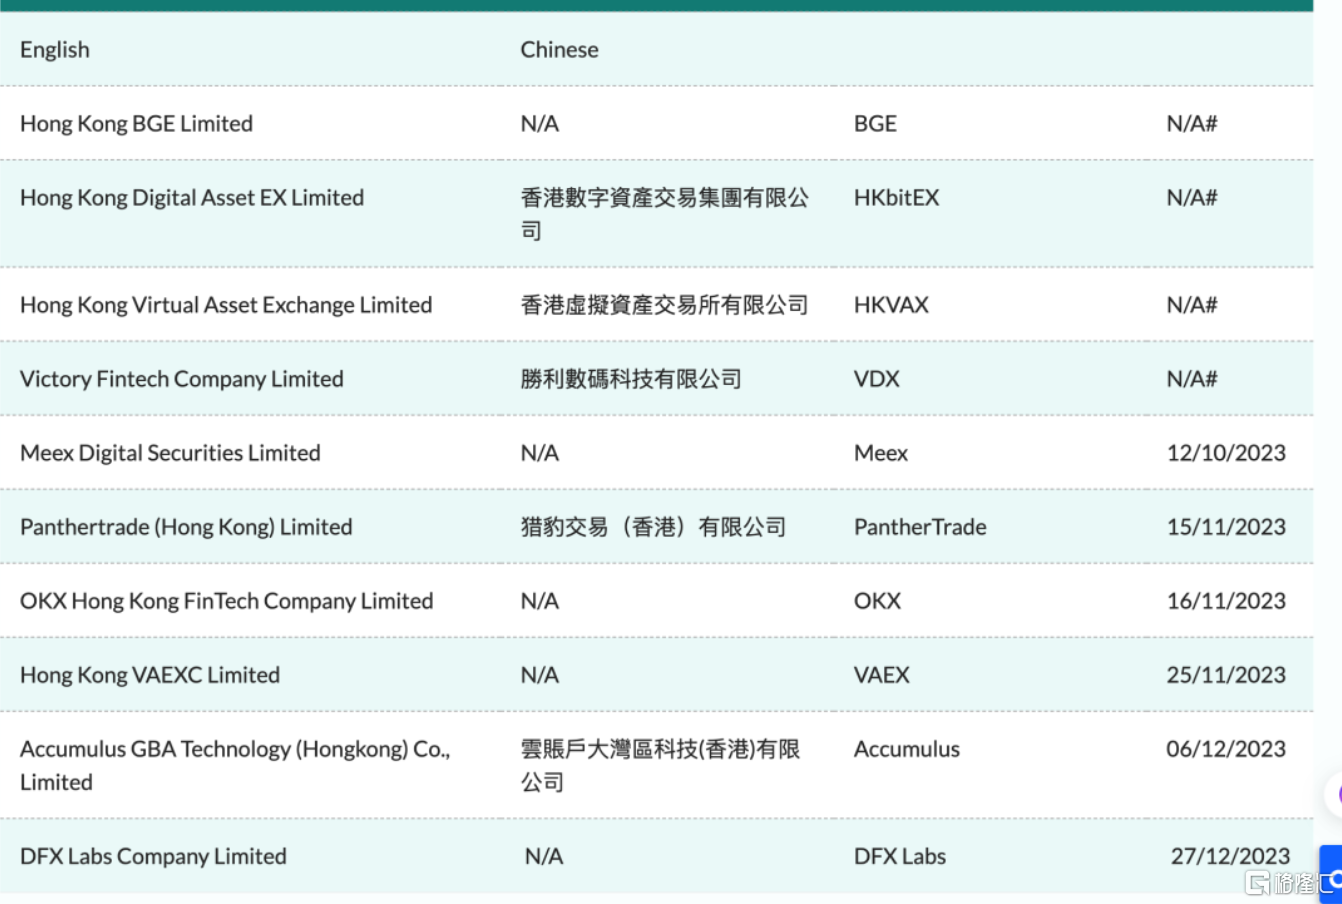Click the 15/11/2023 date
1342x904 pixels.
[x=1226, y=527]
